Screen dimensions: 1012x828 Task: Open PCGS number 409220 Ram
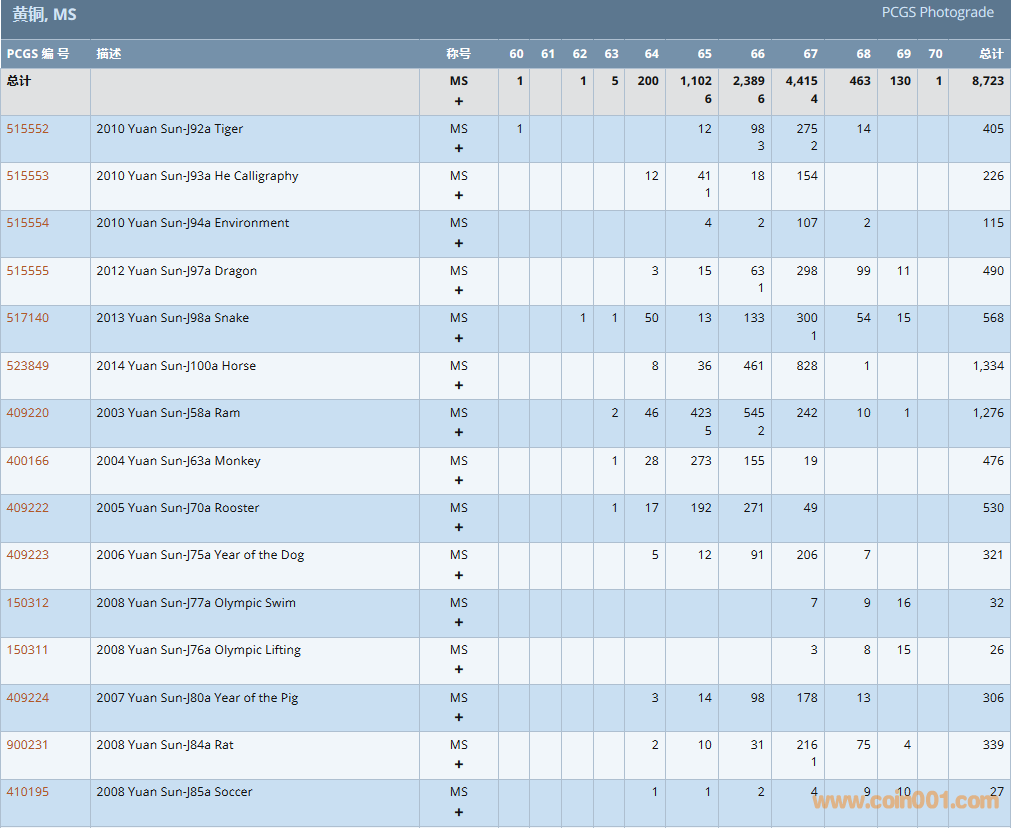pyautogui.click(x=28, y=413)
